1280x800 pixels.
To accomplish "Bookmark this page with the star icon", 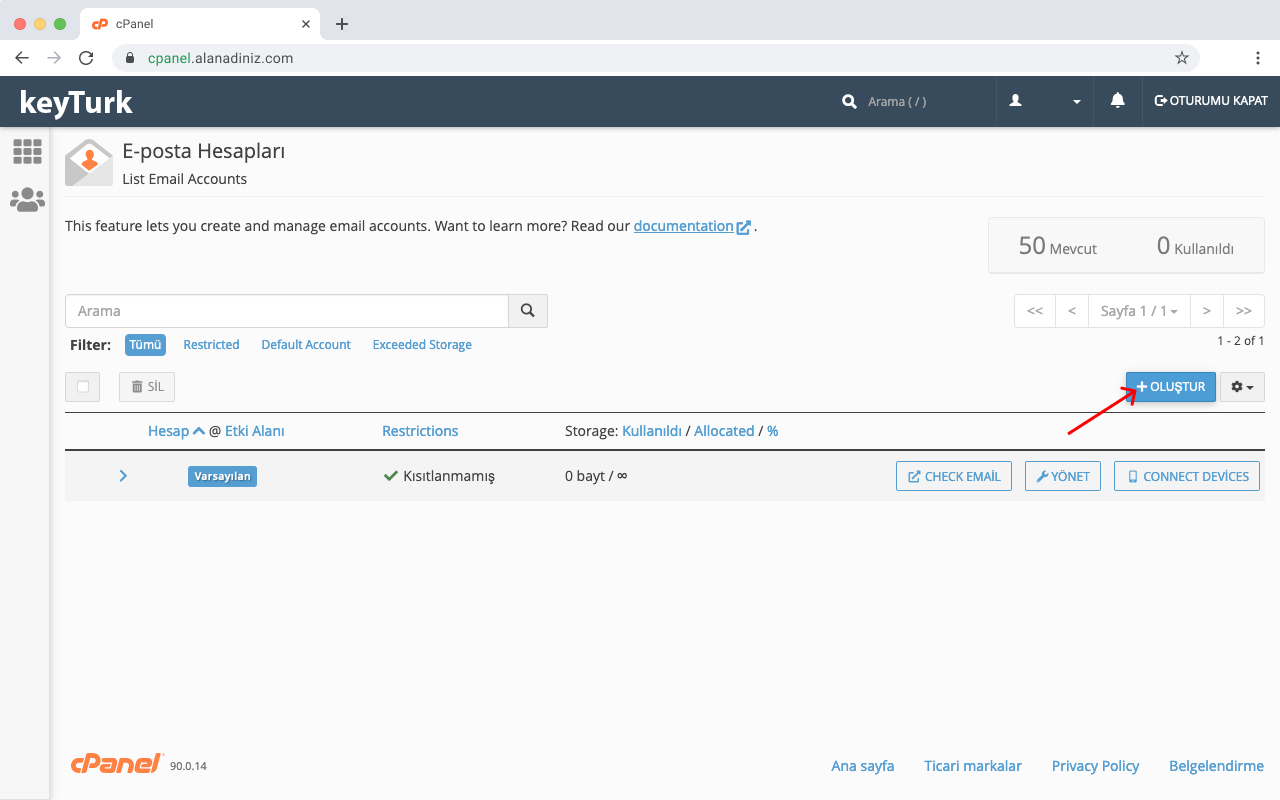I will (1181, 58).
